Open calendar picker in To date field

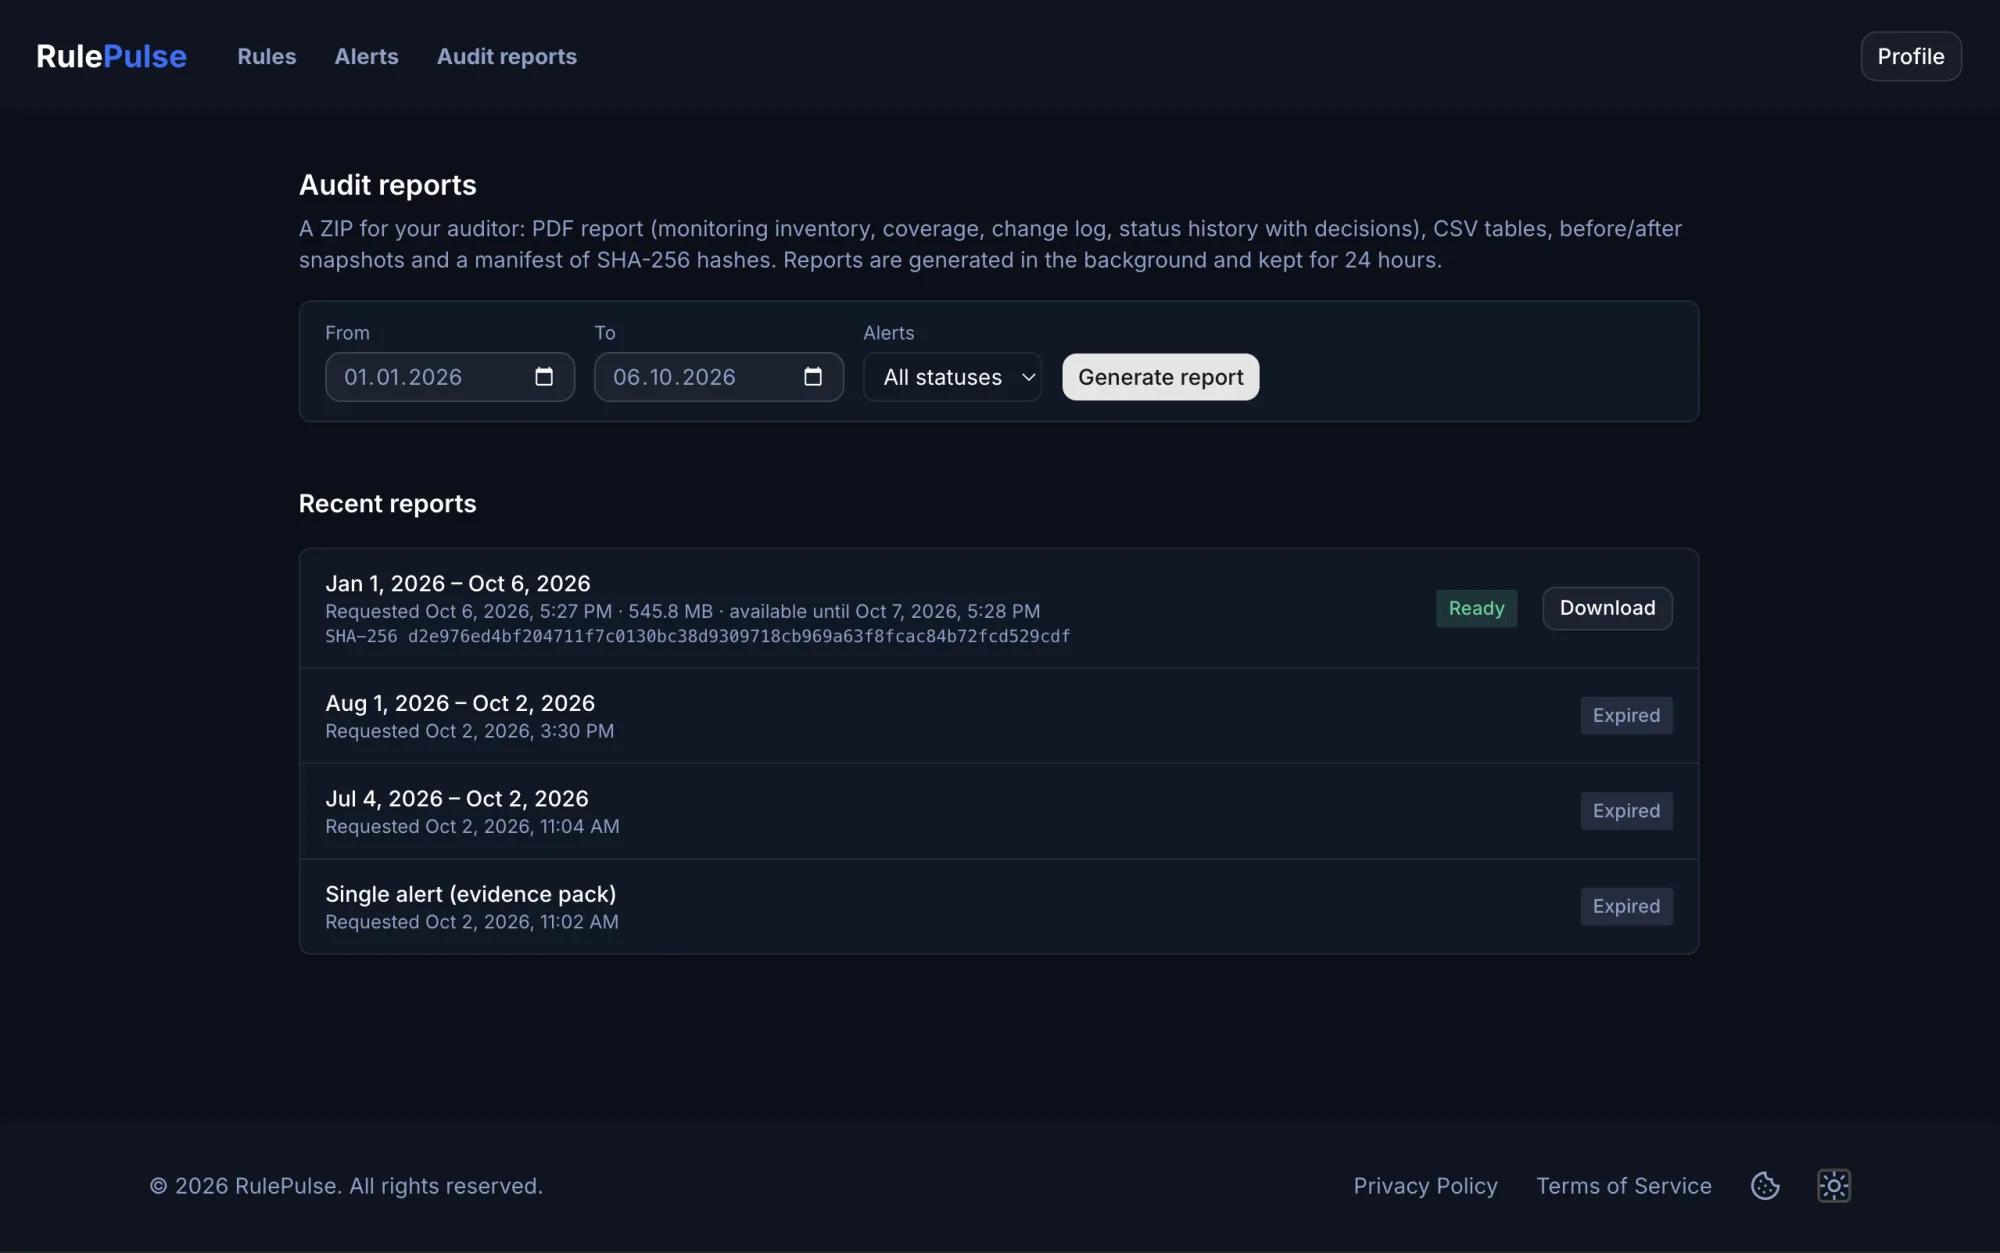(813, 377)
